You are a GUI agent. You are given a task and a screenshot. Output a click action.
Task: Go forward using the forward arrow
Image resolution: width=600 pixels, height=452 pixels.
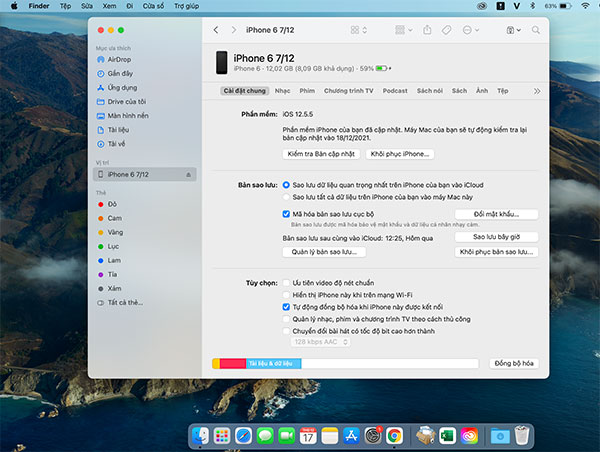(233, 30)
